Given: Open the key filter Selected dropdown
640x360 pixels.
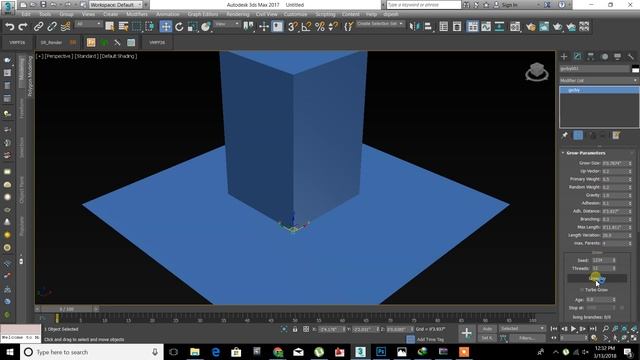Looking at the screenshot, I should pos(522,329).
